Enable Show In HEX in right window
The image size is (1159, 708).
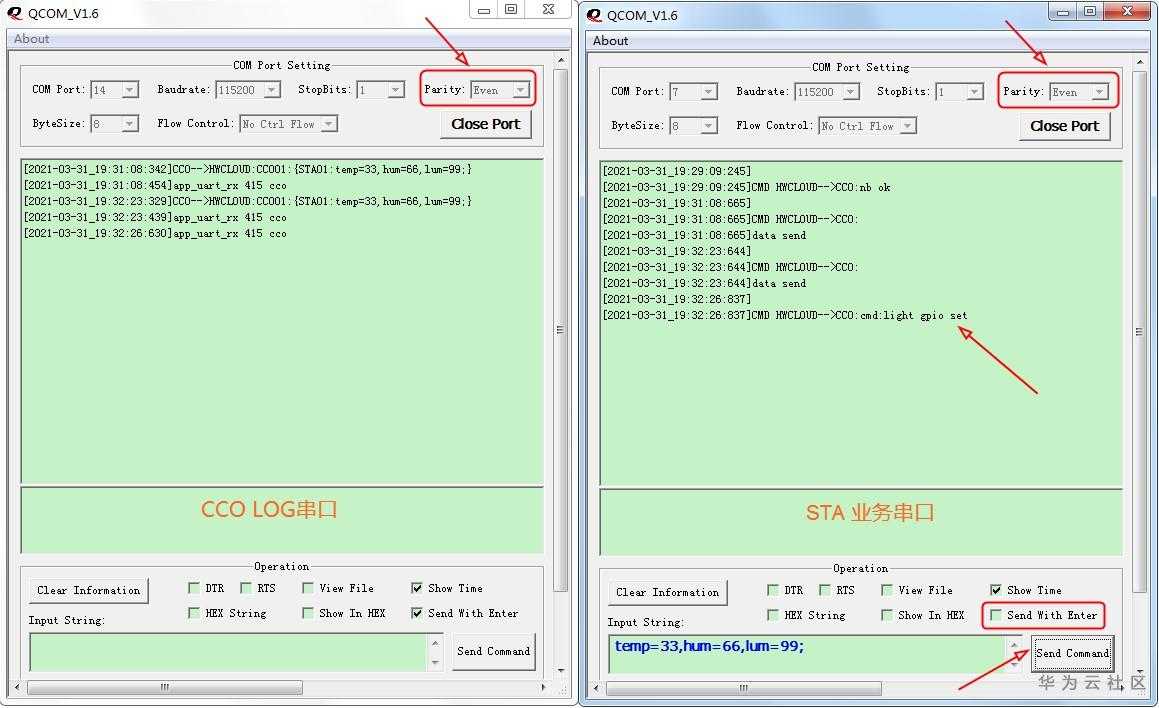[x=886, y=616]
